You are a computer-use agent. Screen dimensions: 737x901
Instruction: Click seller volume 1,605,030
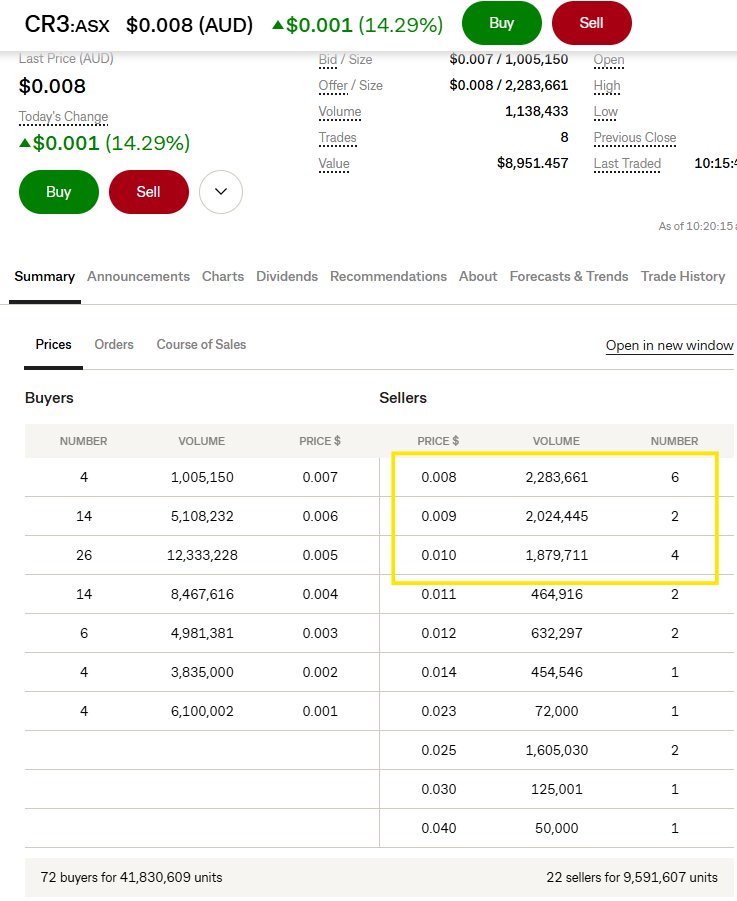[x=557, y=750]
